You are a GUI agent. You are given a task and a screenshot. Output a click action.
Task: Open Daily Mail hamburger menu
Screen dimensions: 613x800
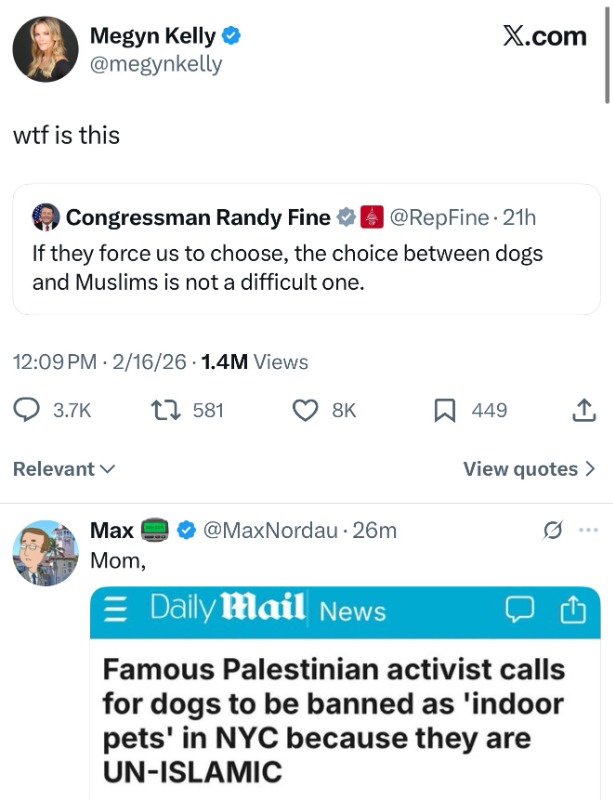coord(112,610)
